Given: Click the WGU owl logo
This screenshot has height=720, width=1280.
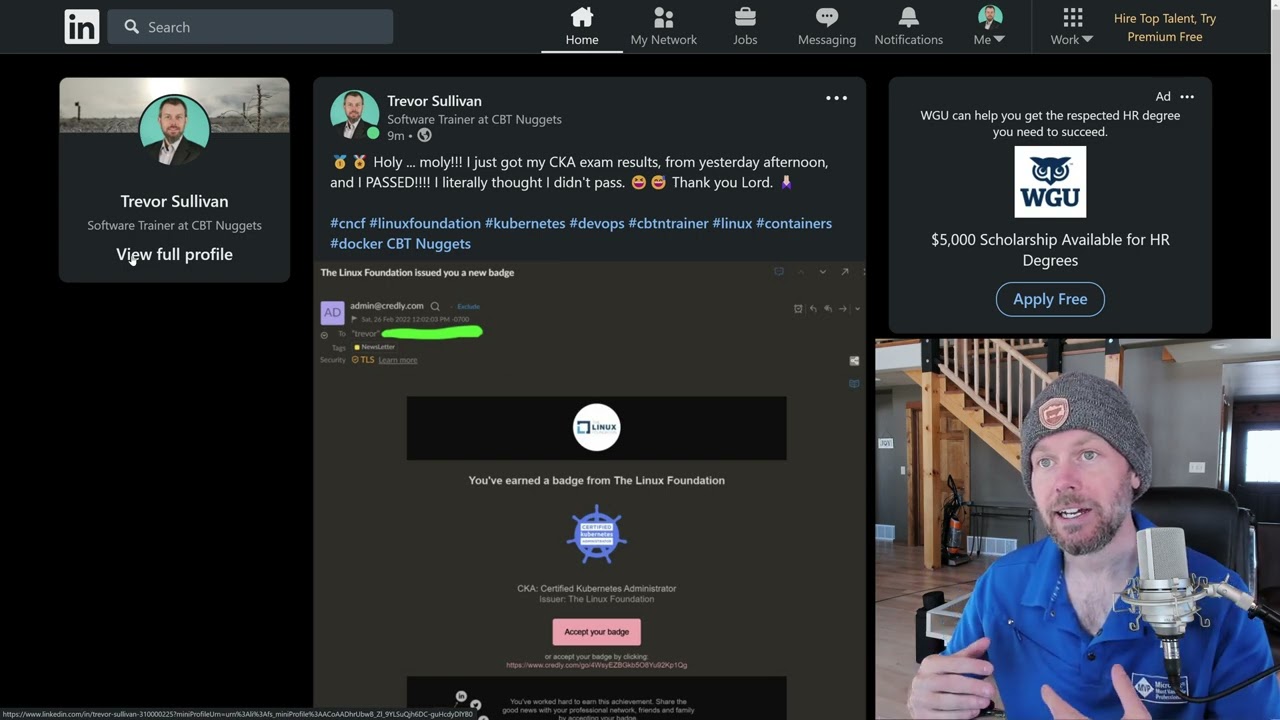Looking at the screenshot, I should 1050,182.
